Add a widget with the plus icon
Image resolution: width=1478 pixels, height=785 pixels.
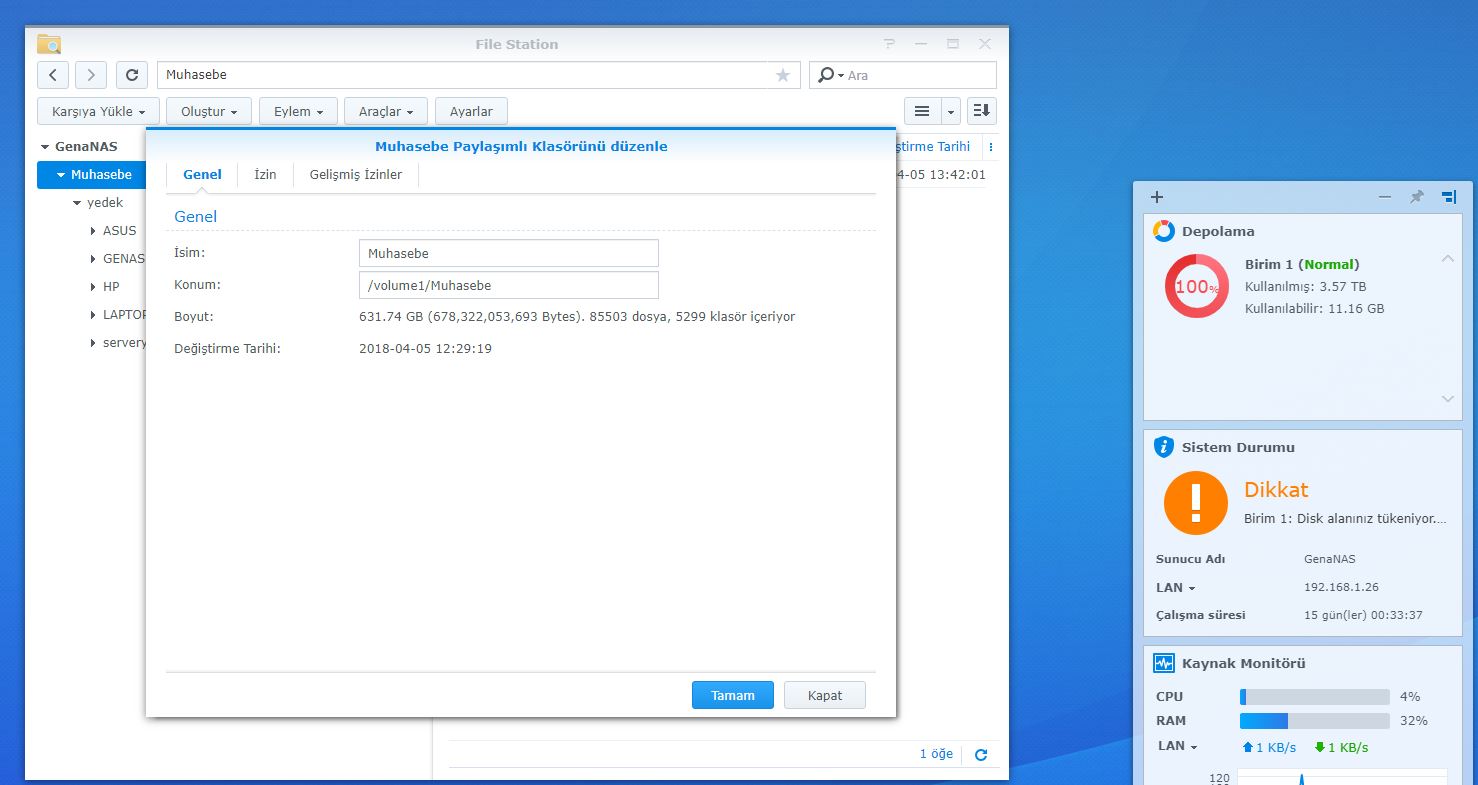[x=1157, y=197]
